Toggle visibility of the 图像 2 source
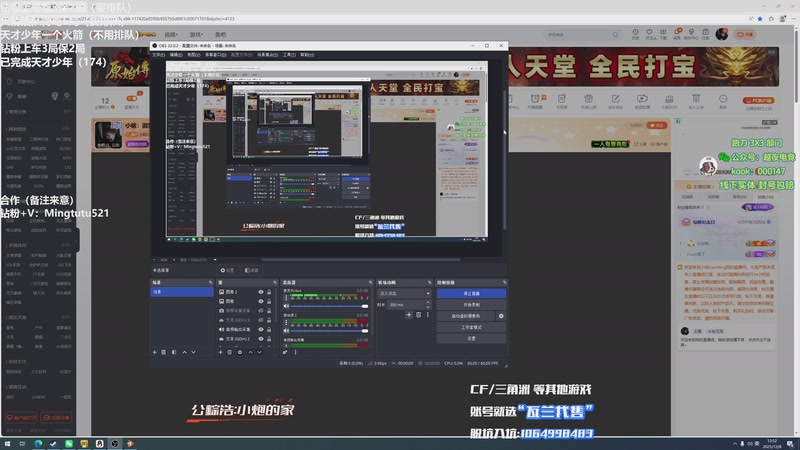Screen dimensions: 800x450 261,292
